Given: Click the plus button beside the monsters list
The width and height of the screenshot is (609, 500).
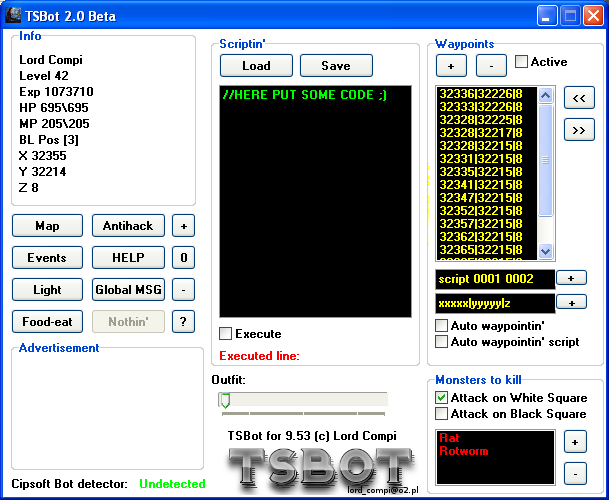Looking at the screenshot, I should pos(576,441).
